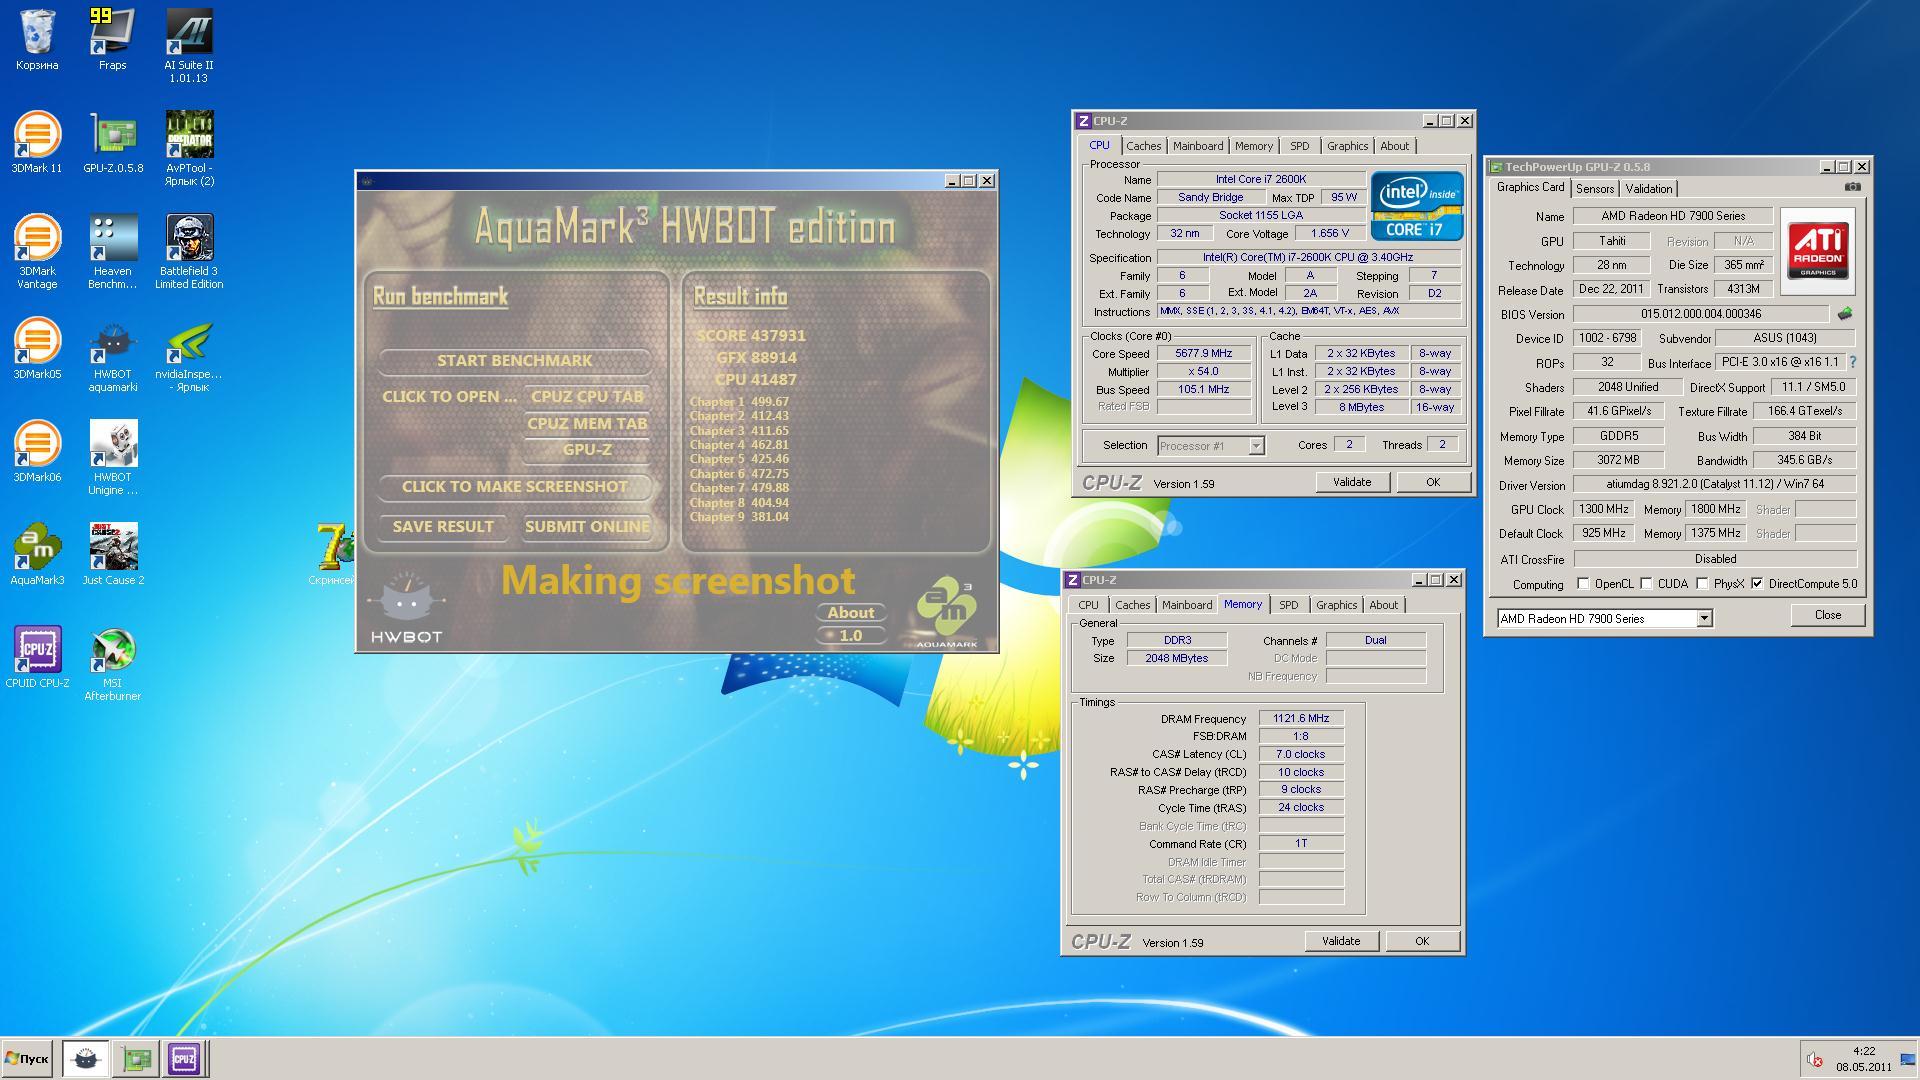This screenshot has width=1920, height=1080.
Task: Click SUBMIT ONLINE in AquaMark
Action: (587, 527)
